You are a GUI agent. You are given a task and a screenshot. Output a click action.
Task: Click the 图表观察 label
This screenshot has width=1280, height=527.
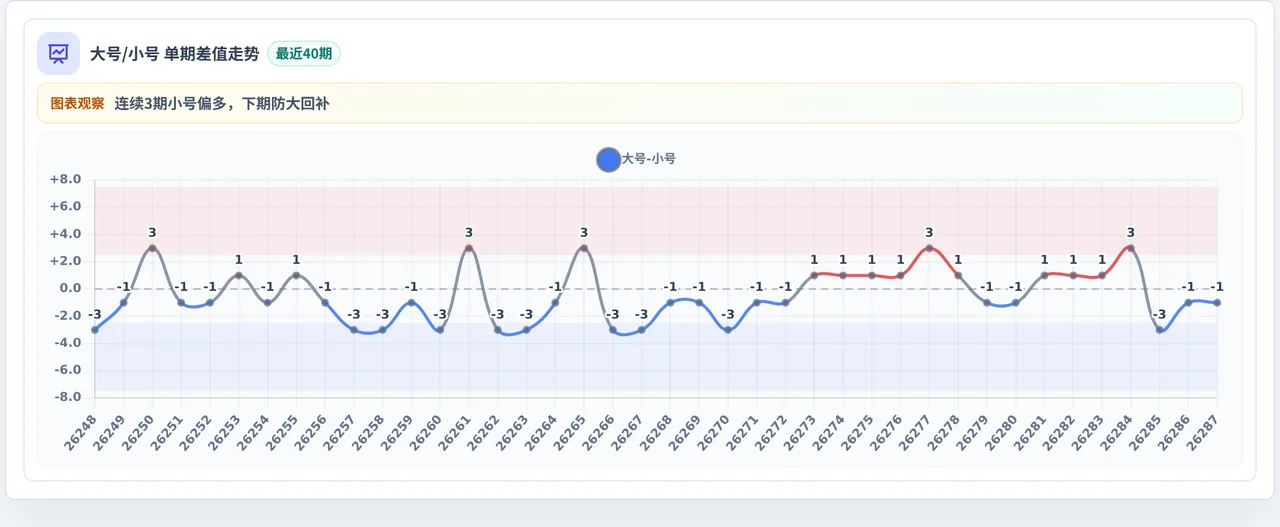77,103
